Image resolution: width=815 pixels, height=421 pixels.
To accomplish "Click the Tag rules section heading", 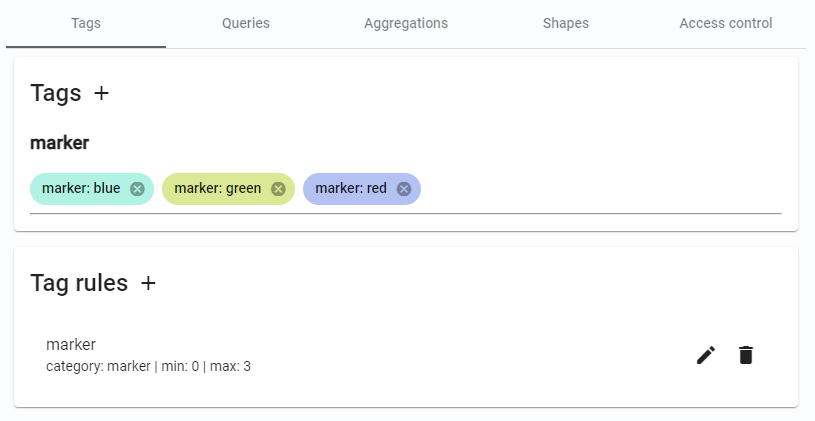I will pos(79,283).
